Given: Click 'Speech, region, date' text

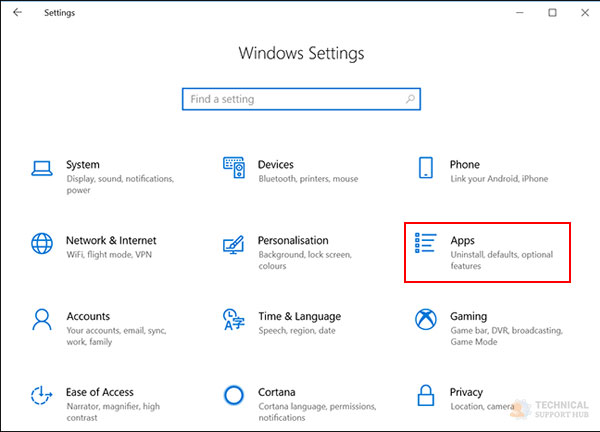Looking at the screenshot, I should click(297, 331).
